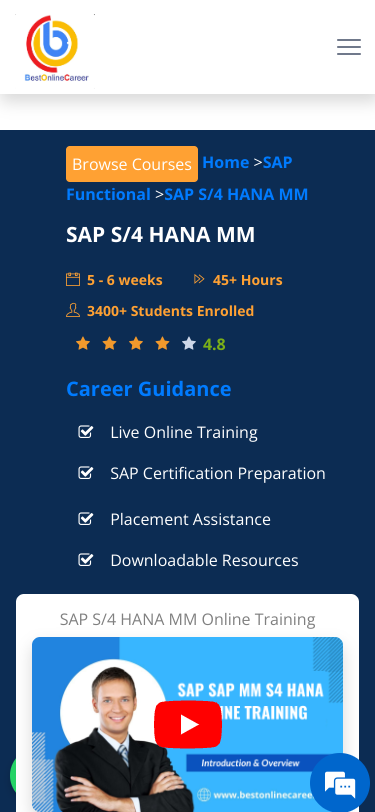Viewport: 375px width, 812px height.
Task: Click the 4.8 rating value
Action: click(214, 344)
